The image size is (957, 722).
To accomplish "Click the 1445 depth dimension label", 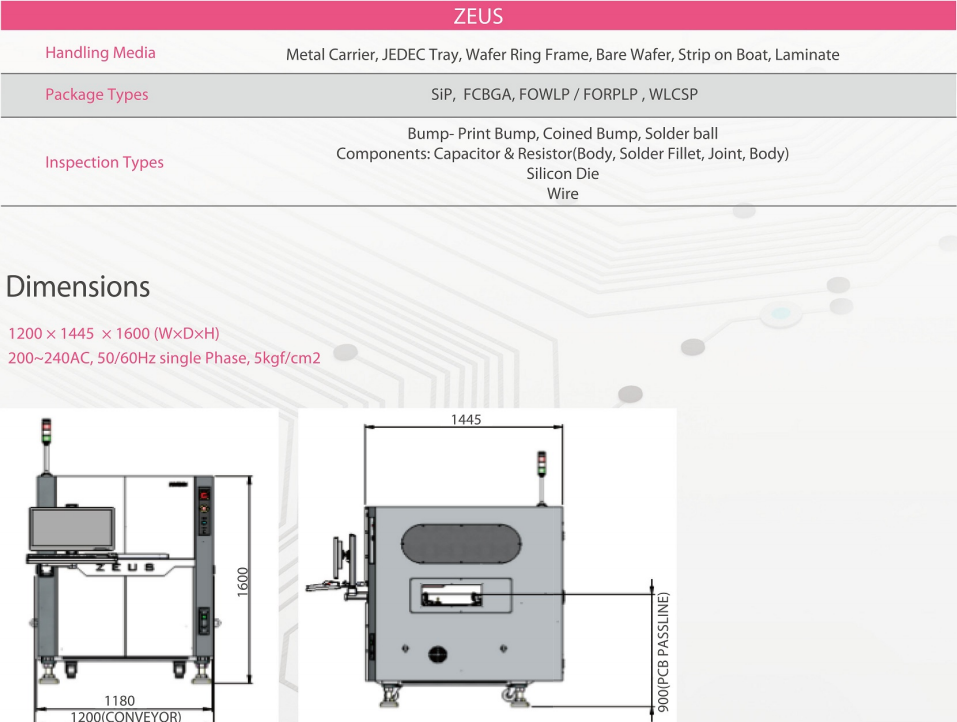I will point(465,420).
